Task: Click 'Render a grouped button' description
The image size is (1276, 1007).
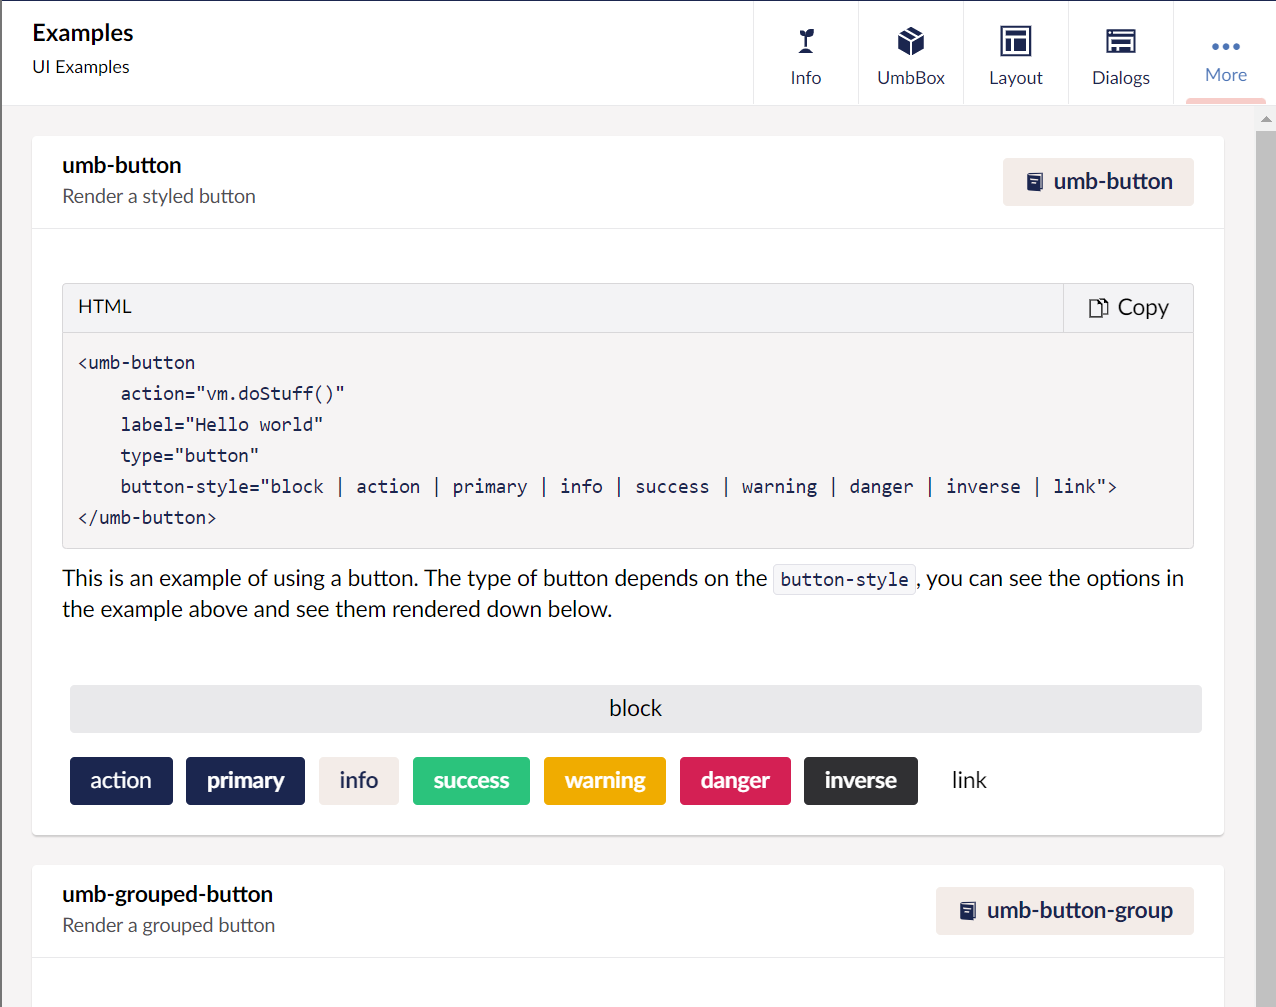Action: [x=168, y=926]
